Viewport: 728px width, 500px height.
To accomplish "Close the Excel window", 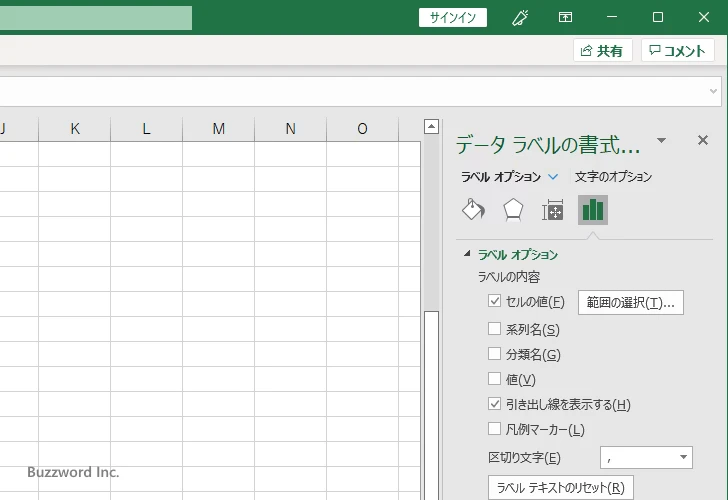I will [704, 17].
